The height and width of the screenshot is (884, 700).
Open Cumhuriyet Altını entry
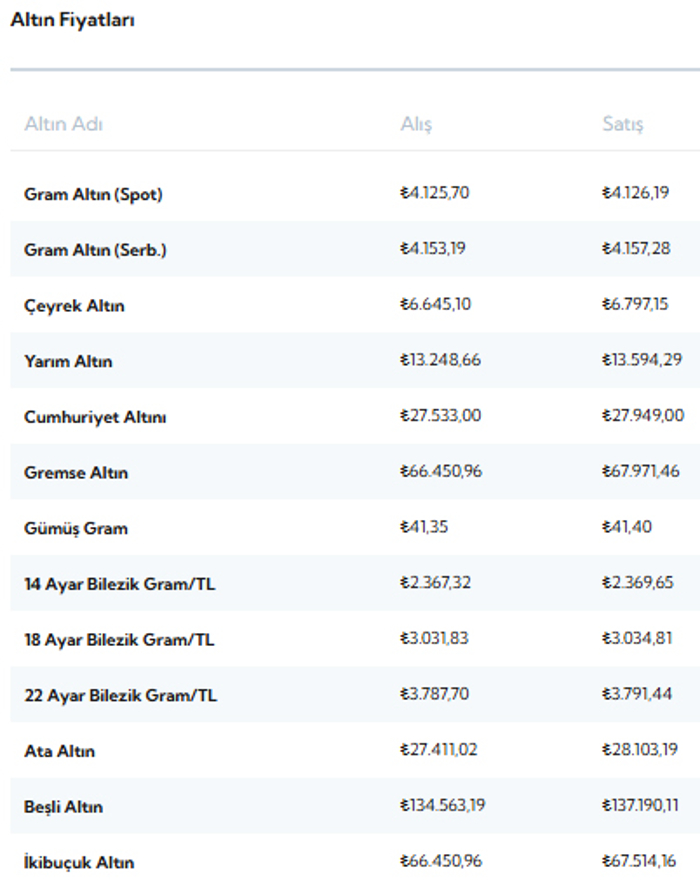tap(355, 416)
